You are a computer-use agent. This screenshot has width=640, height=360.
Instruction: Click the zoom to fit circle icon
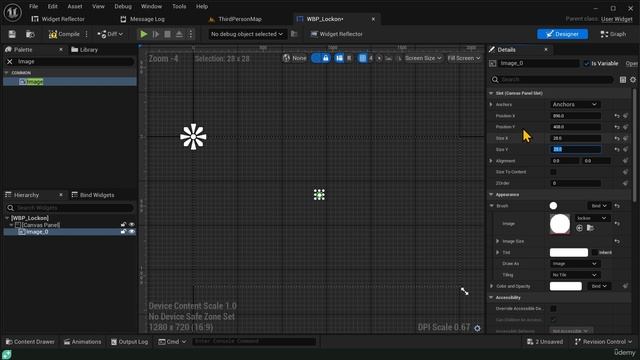click(x=379, y=58)
